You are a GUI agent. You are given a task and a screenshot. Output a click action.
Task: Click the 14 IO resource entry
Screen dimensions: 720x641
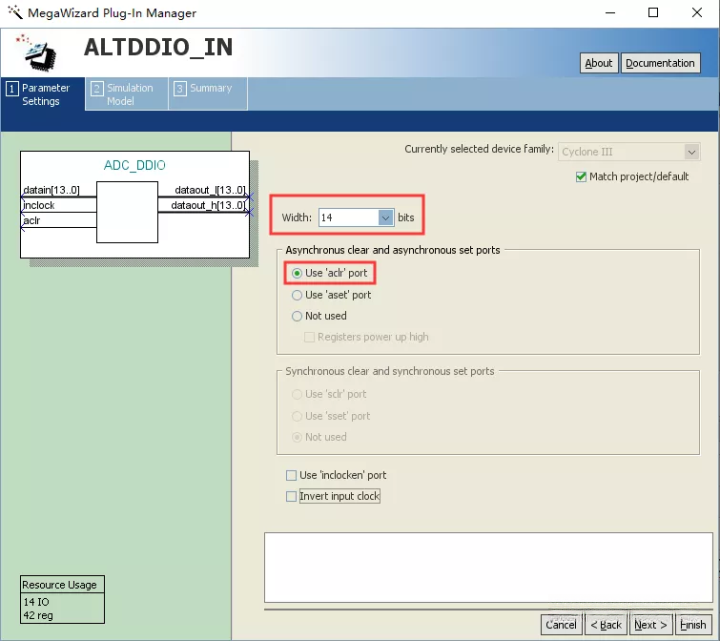pos(36,602)
